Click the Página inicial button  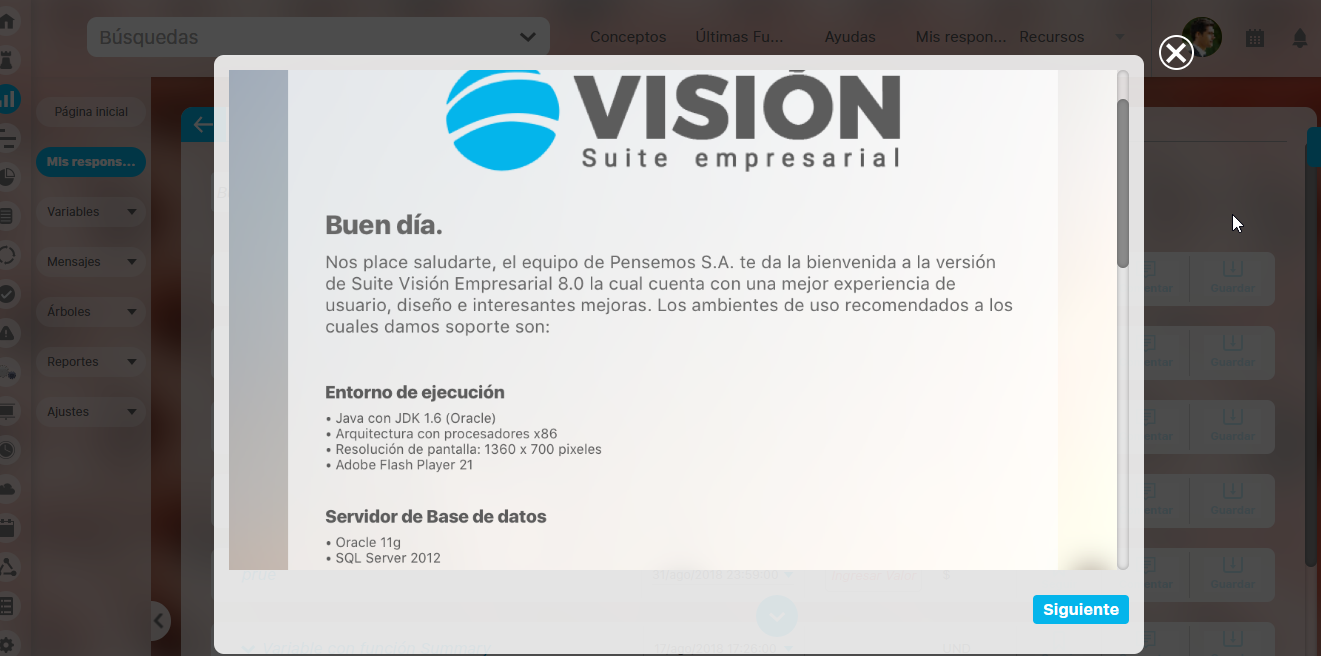point(91,112)
